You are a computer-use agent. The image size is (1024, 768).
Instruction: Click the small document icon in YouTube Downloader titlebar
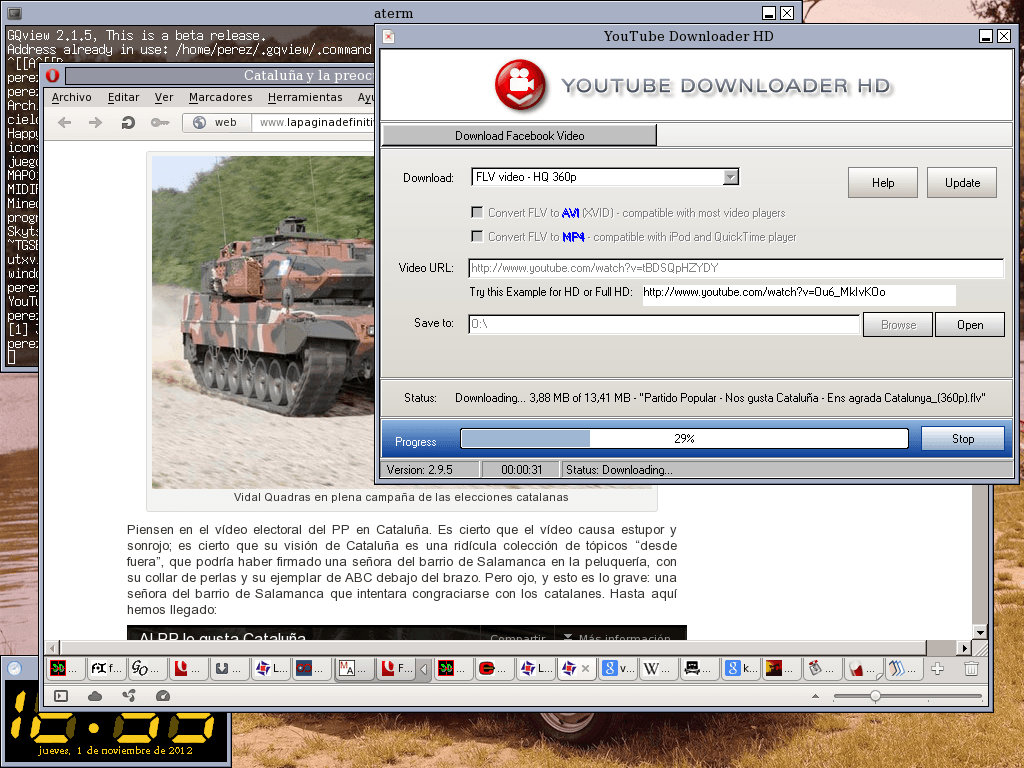[x=389, y=37]
